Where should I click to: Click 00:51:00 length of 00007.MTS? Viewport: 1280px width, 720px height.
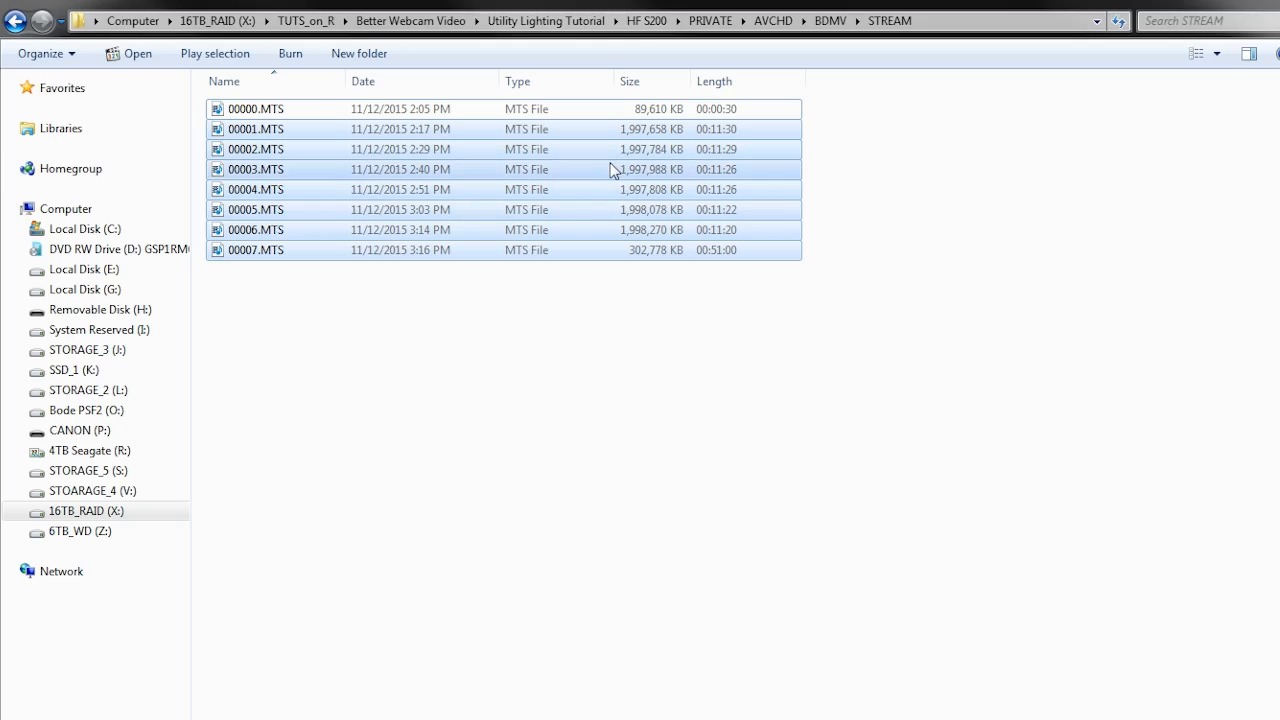[716, 250]
